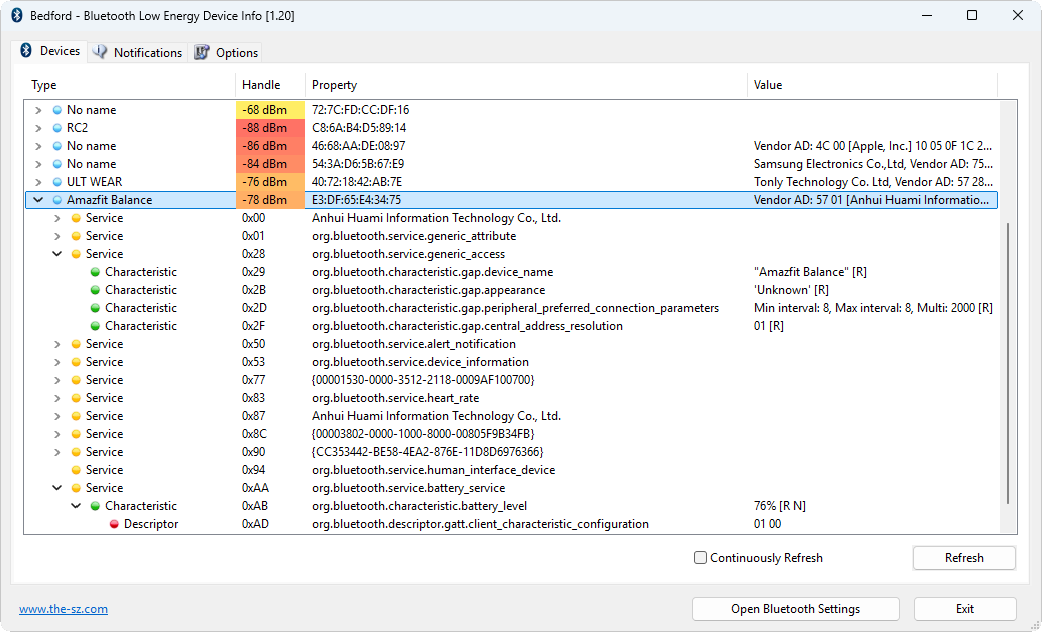Viewport: 1042px width, 632px height.
Task: Collapse the Amazfit Balance device node
Action: (38, 200)
